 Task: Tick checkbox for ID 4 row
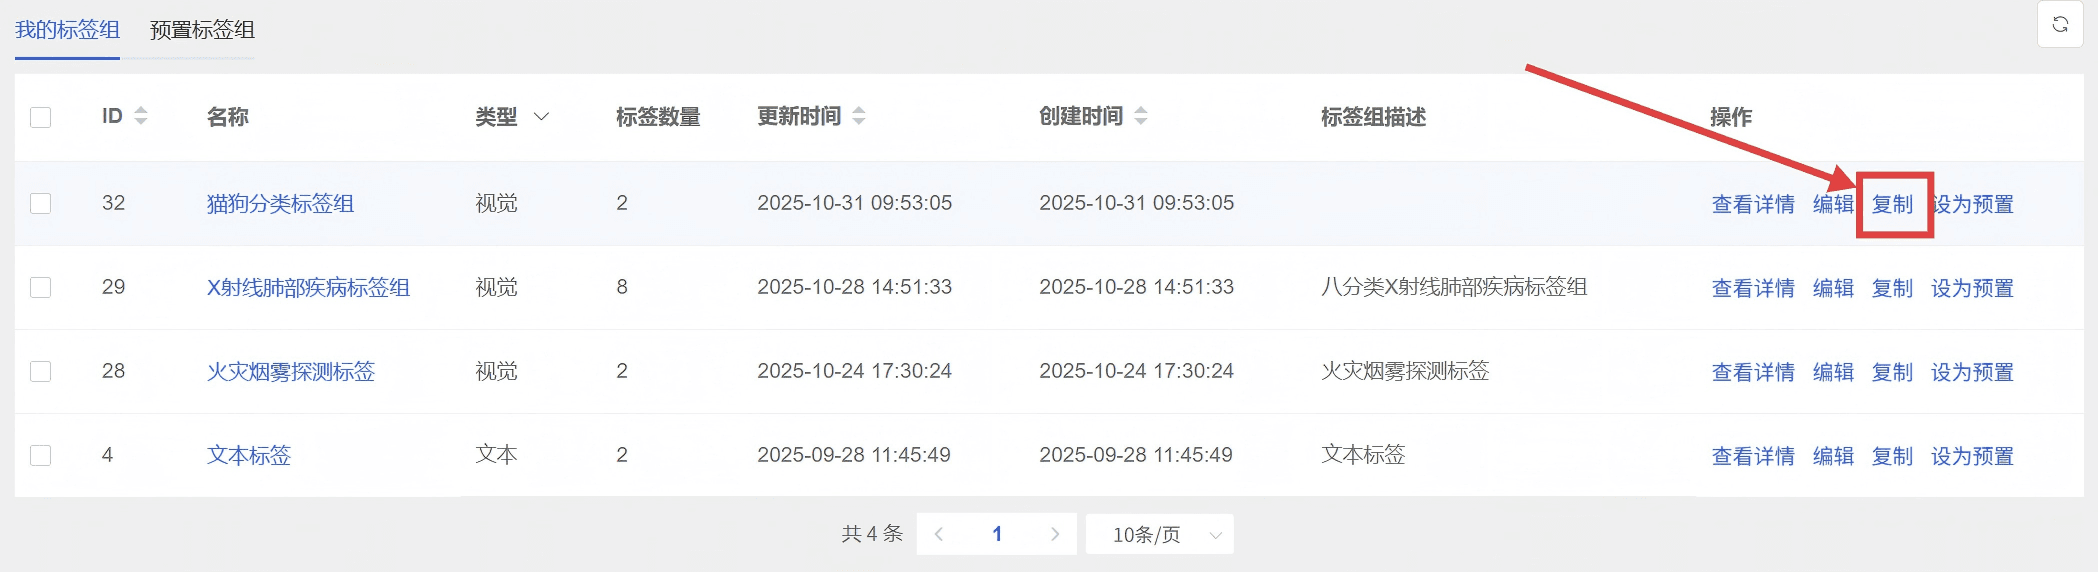[41, 455]
